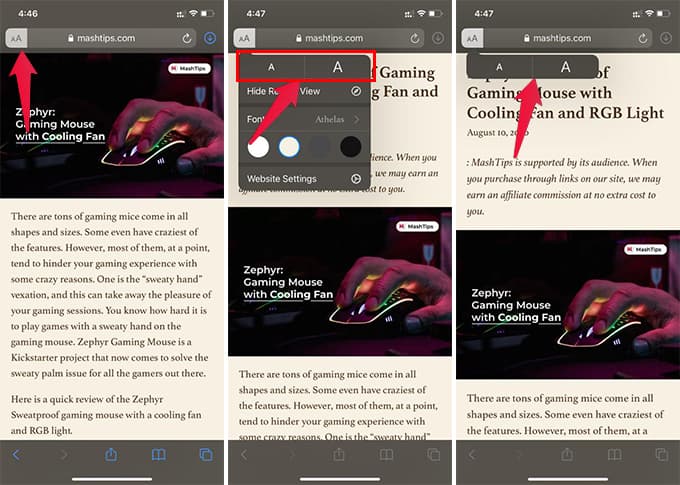
Task: Tap the small A in the right screenshot
Action: 500,67
